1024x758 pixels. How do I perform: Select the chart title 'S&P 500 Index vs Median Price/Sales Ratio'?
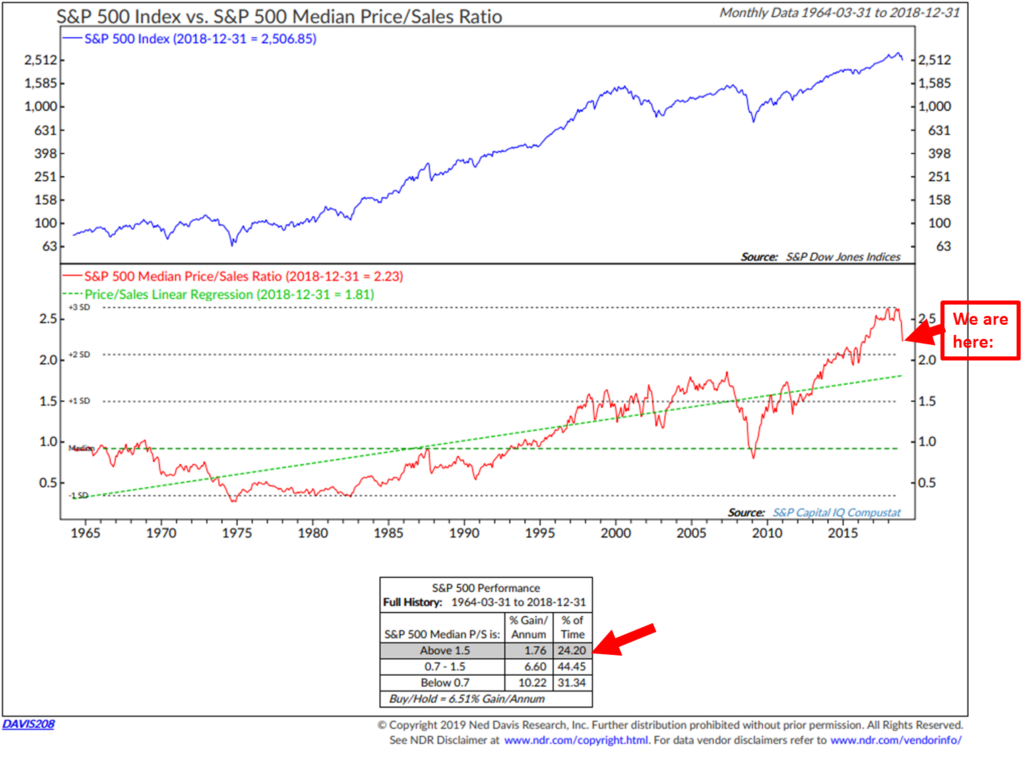(280, 17)
